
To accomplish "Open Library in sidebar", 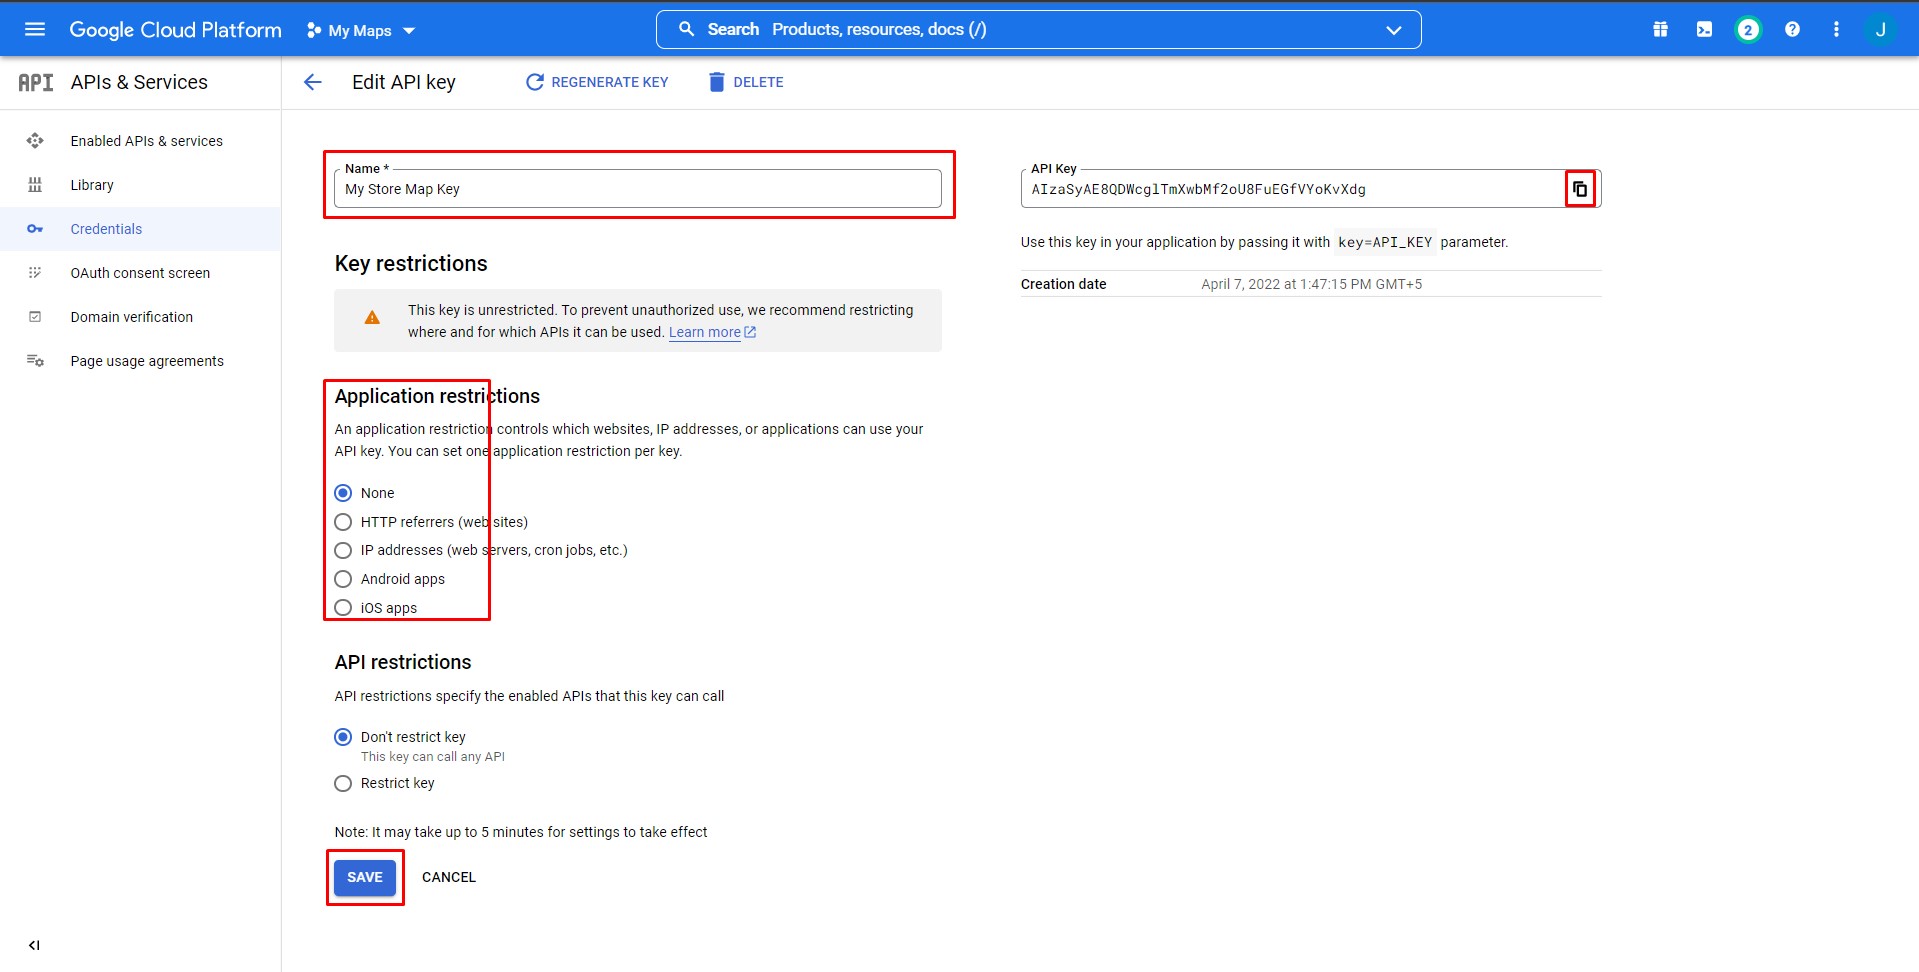I will (x=140, y=185).
